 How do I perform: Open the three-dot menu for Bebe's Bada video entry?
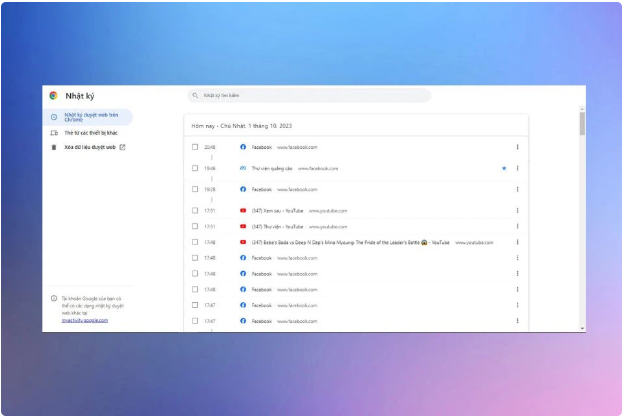tap(517, 242)
